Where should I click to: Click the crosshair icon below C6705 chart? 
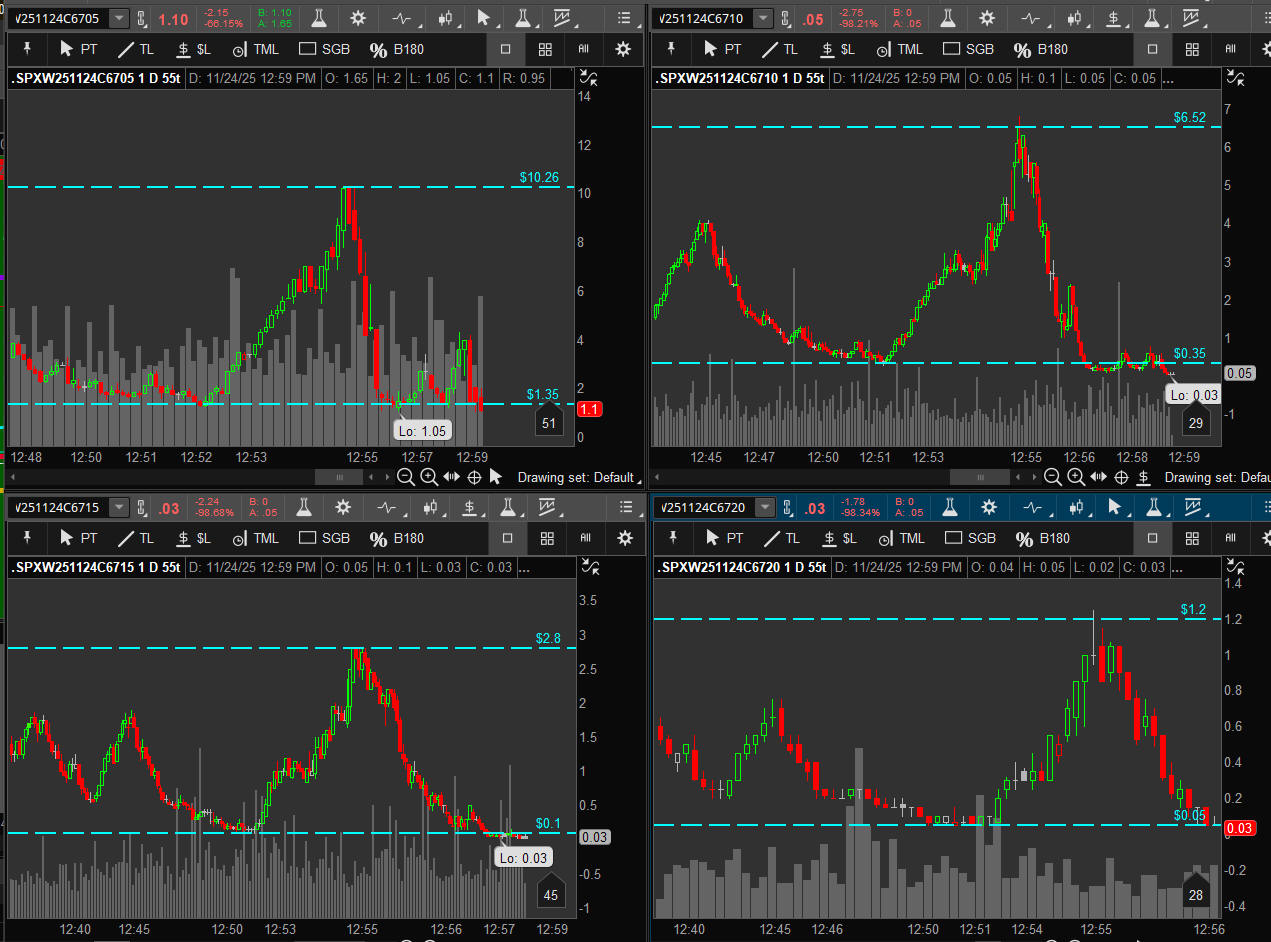[474, 477]
